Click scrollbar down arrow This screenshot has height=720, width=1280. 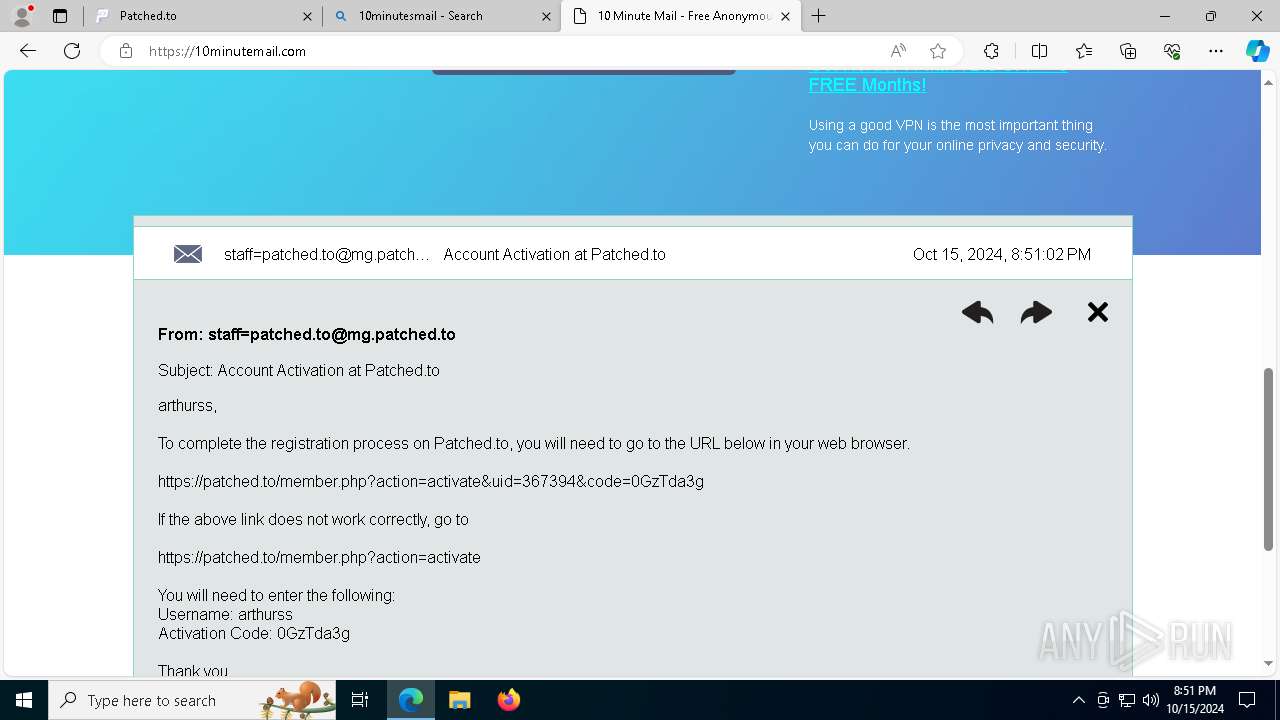coord(1268,664)
